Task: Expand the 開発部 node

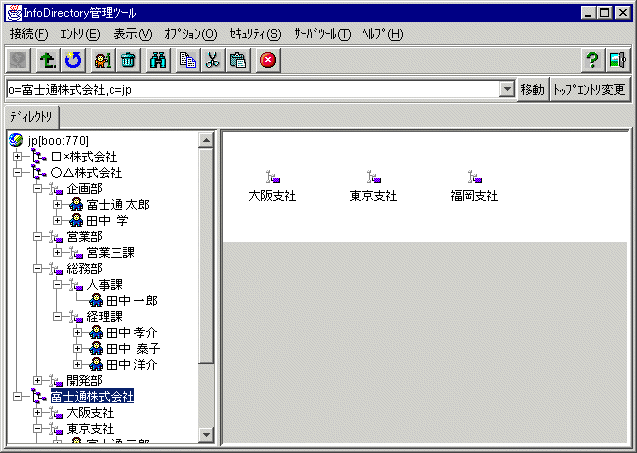Action: coord(37,380)
